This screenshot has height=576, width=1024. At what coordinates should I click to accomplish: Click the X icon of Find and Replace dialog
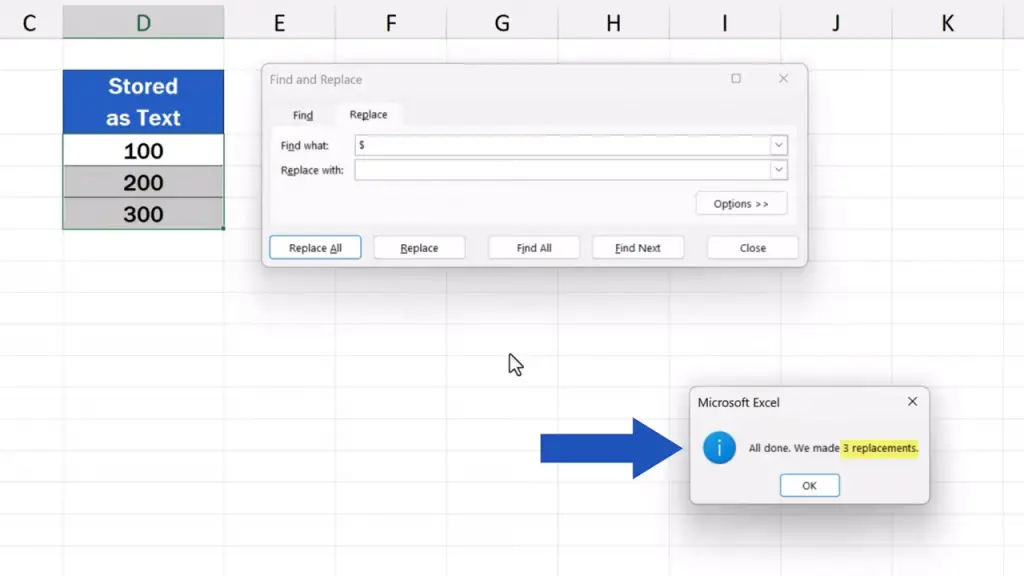(784, 79)
